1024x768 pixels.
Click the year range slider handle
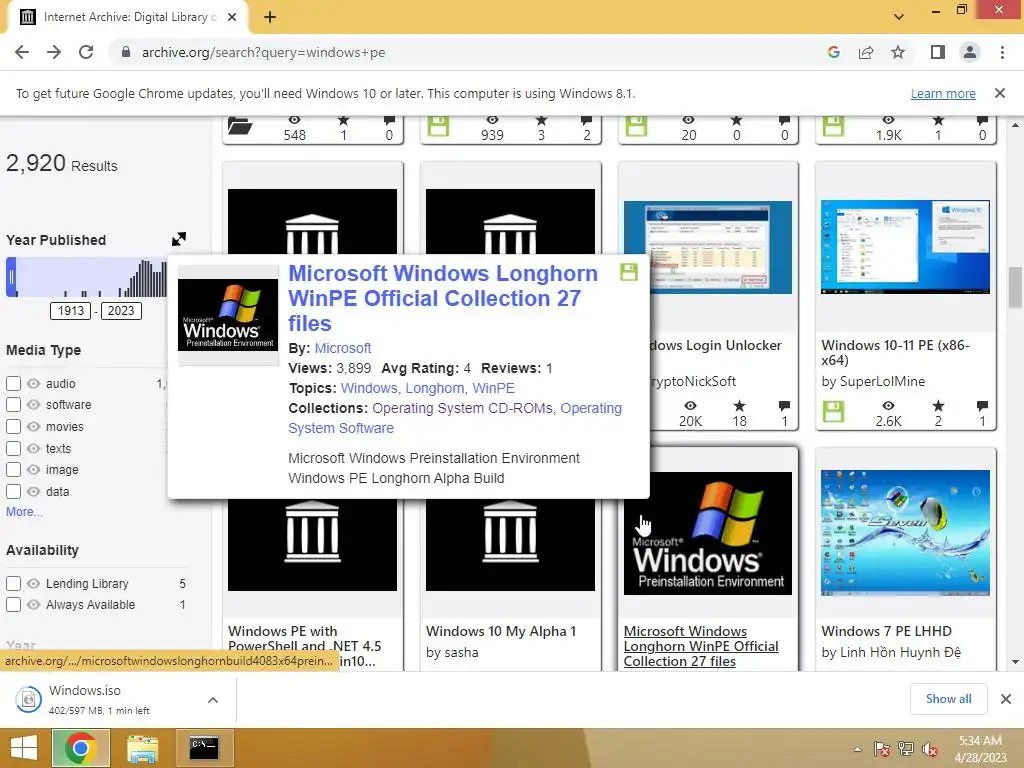tap(11, 277)
